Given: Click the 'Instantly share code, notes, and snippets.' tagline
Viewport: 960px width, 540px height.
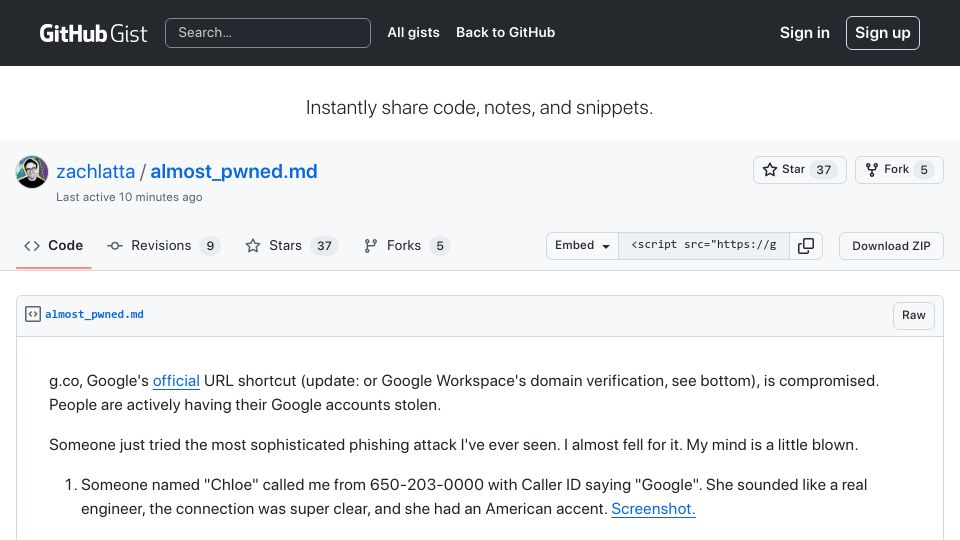Looking at the screenshot, I should 479,108.
